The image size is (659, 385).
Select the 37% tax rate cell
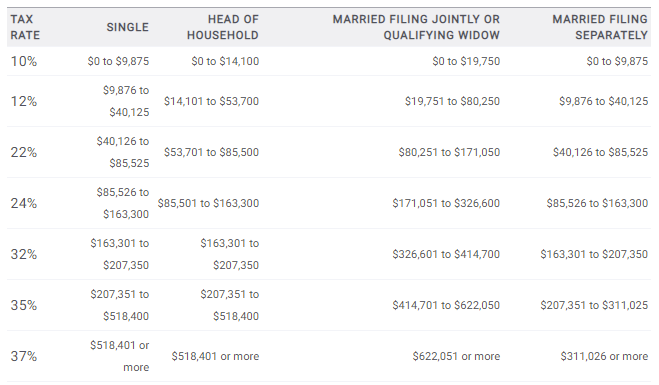[24, 356]
